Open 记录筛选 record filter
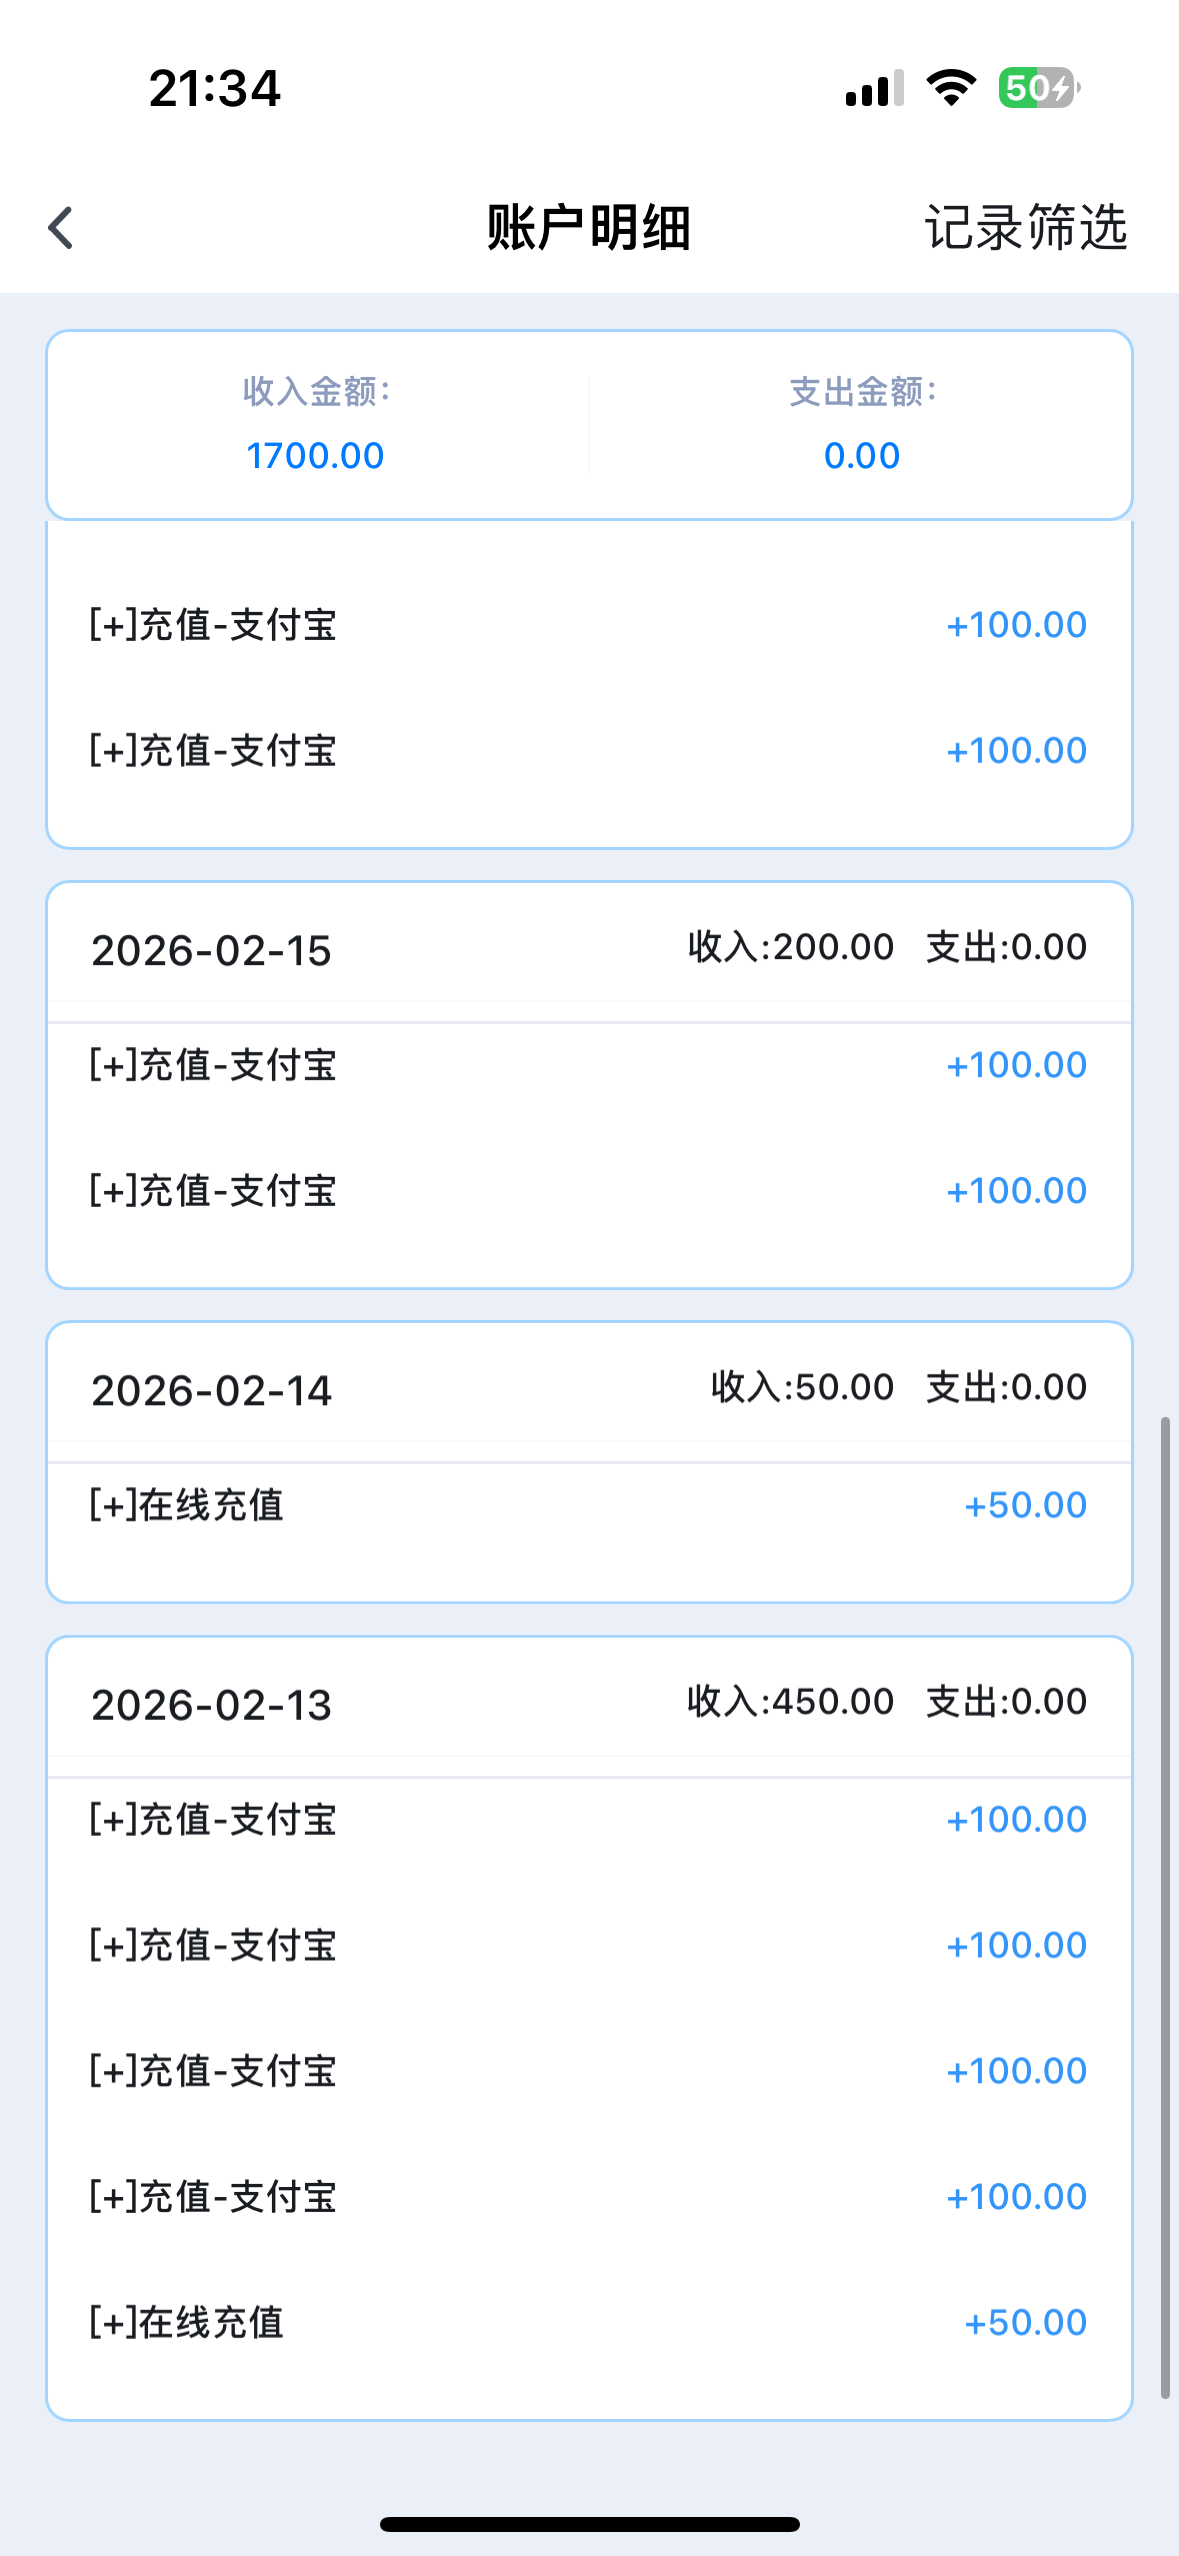 click(x=1025, y=228)
